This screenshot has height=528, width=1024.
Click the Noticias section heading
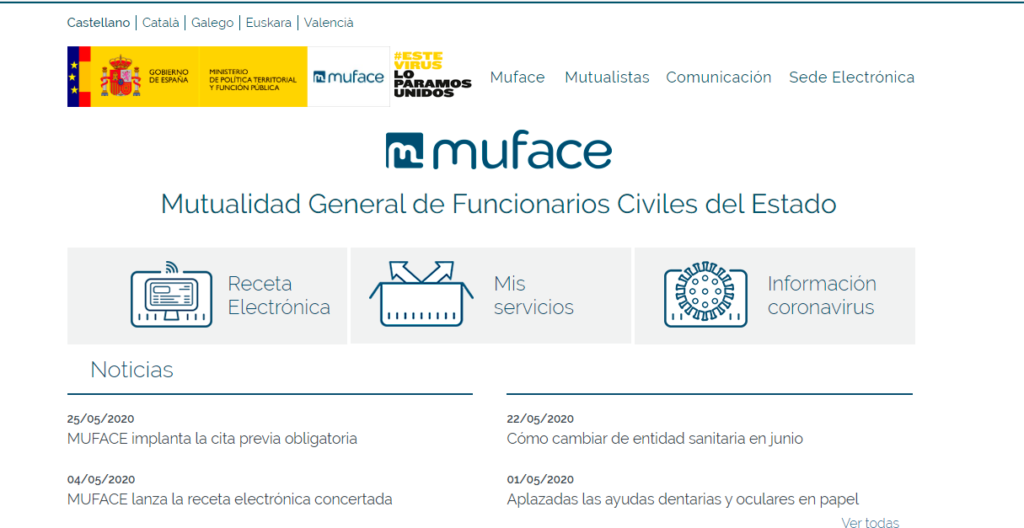pyautogui.click(x=132, y=370)
